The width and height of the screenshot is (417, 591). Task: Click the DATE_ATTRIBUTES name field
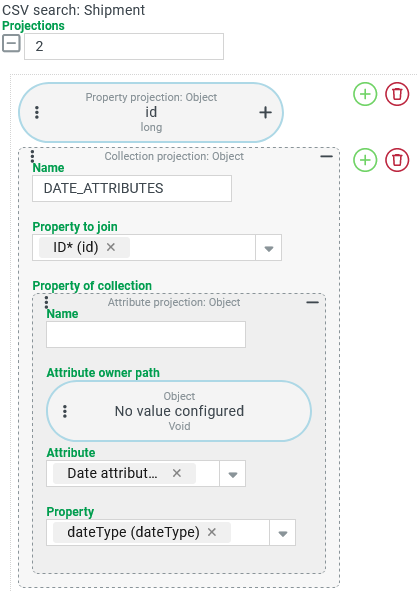[x=132, y=188]
